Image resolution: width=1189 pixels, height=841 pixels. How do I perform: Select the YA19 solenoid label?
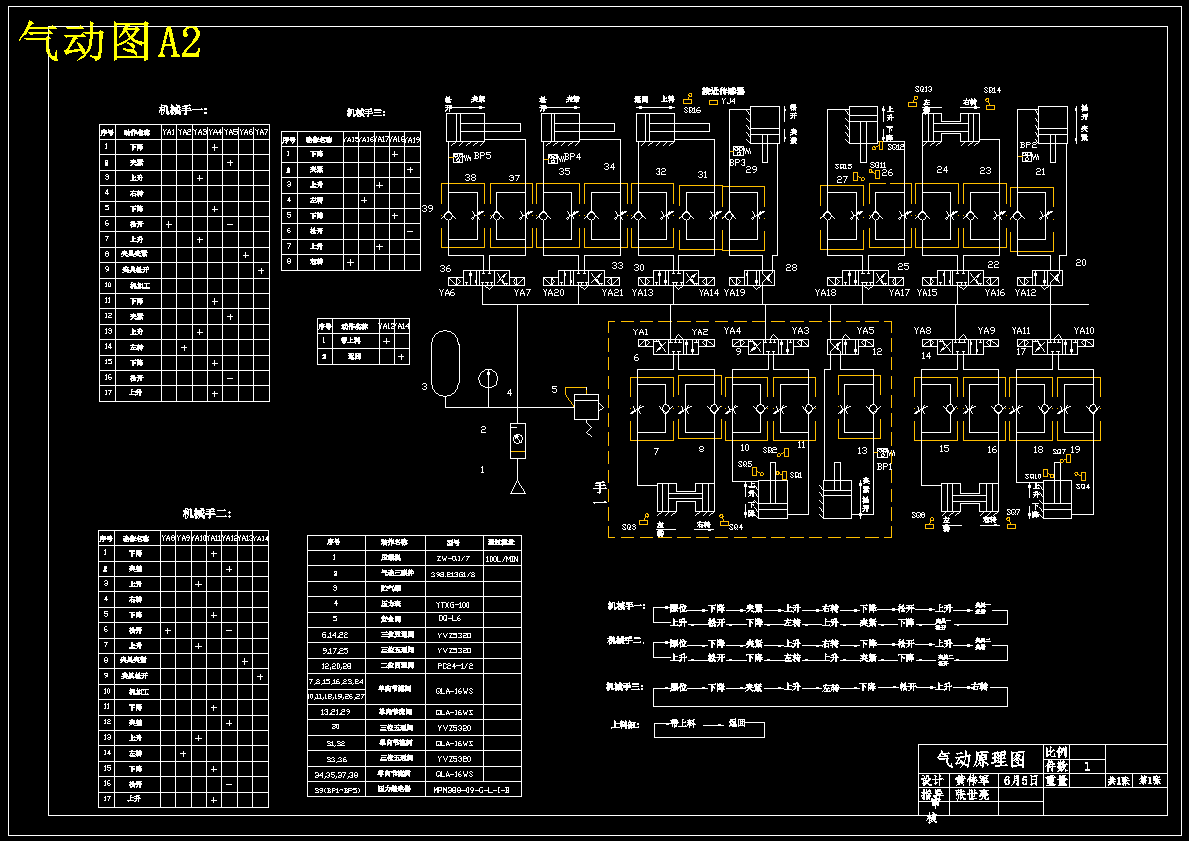(x=735, y=293)
